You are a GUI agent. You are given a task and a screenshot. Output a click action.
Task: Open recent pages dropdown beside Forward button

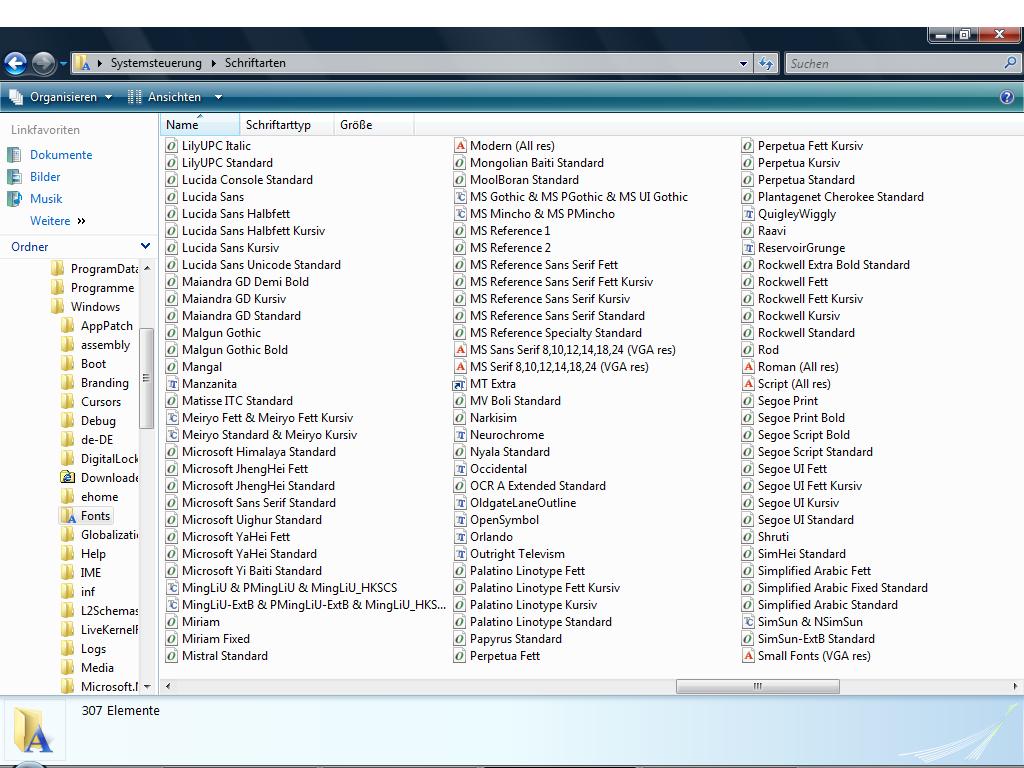(x=63, y=63)
